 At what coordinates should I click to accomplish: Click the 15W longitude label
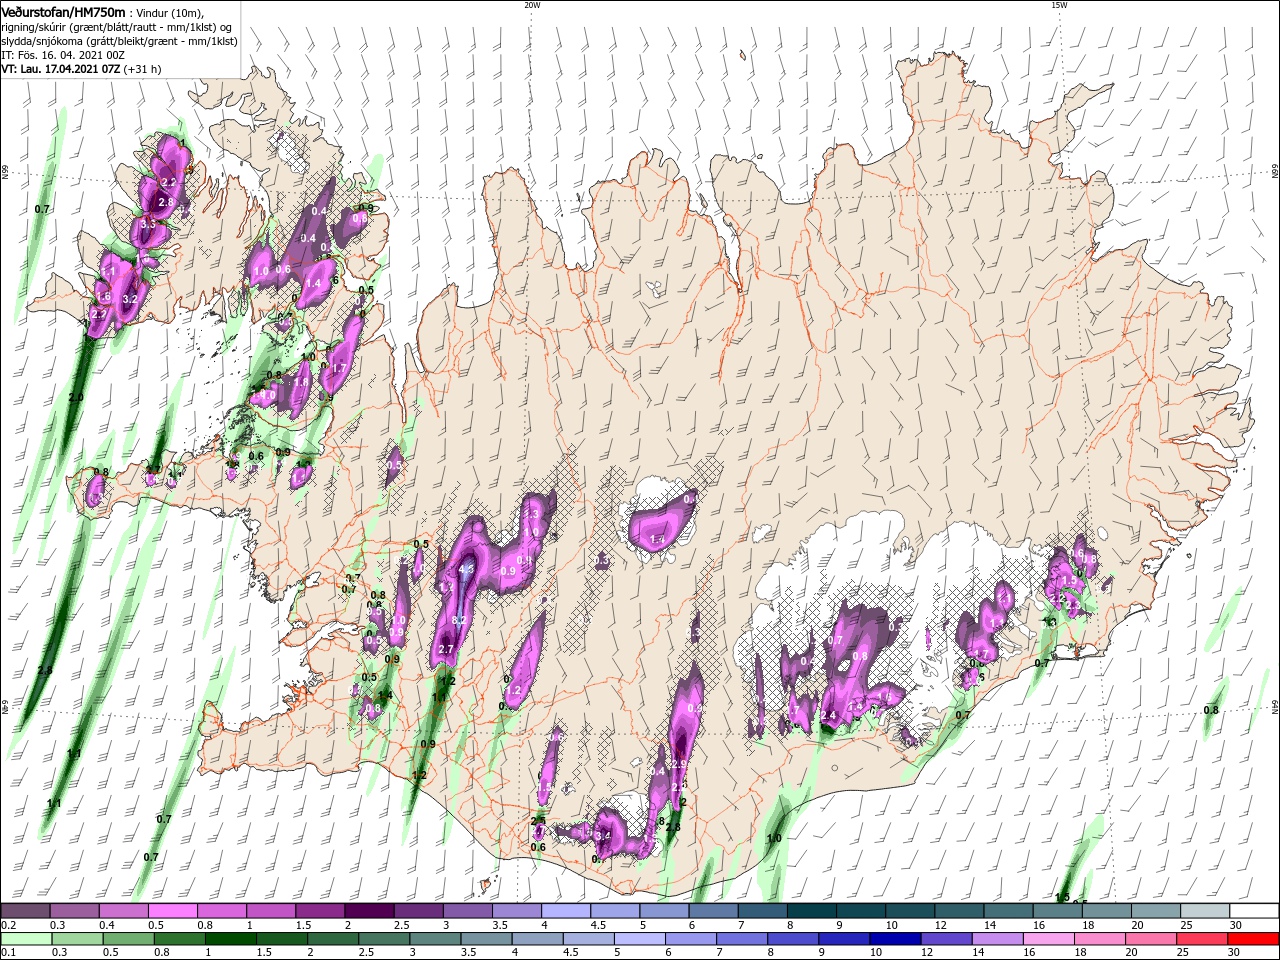1059,5
